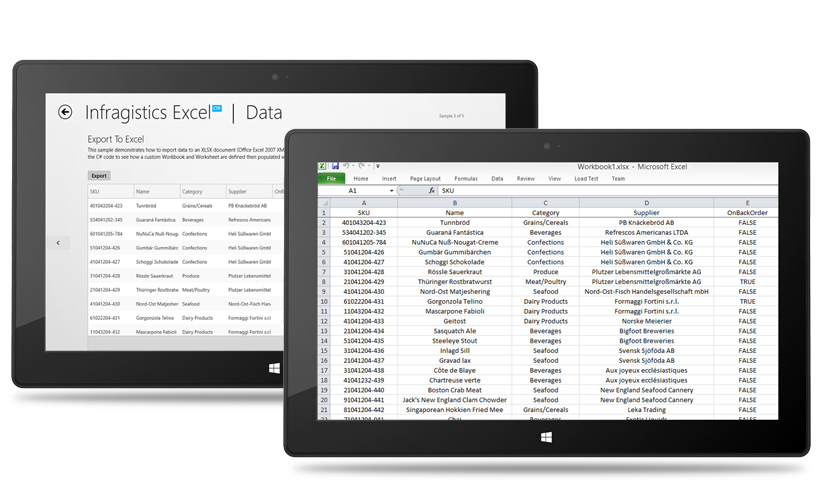Screen dimensions: 820x500
Task: Click the TRUE cell in Gorgonzola Telino row
Action: 747,301
